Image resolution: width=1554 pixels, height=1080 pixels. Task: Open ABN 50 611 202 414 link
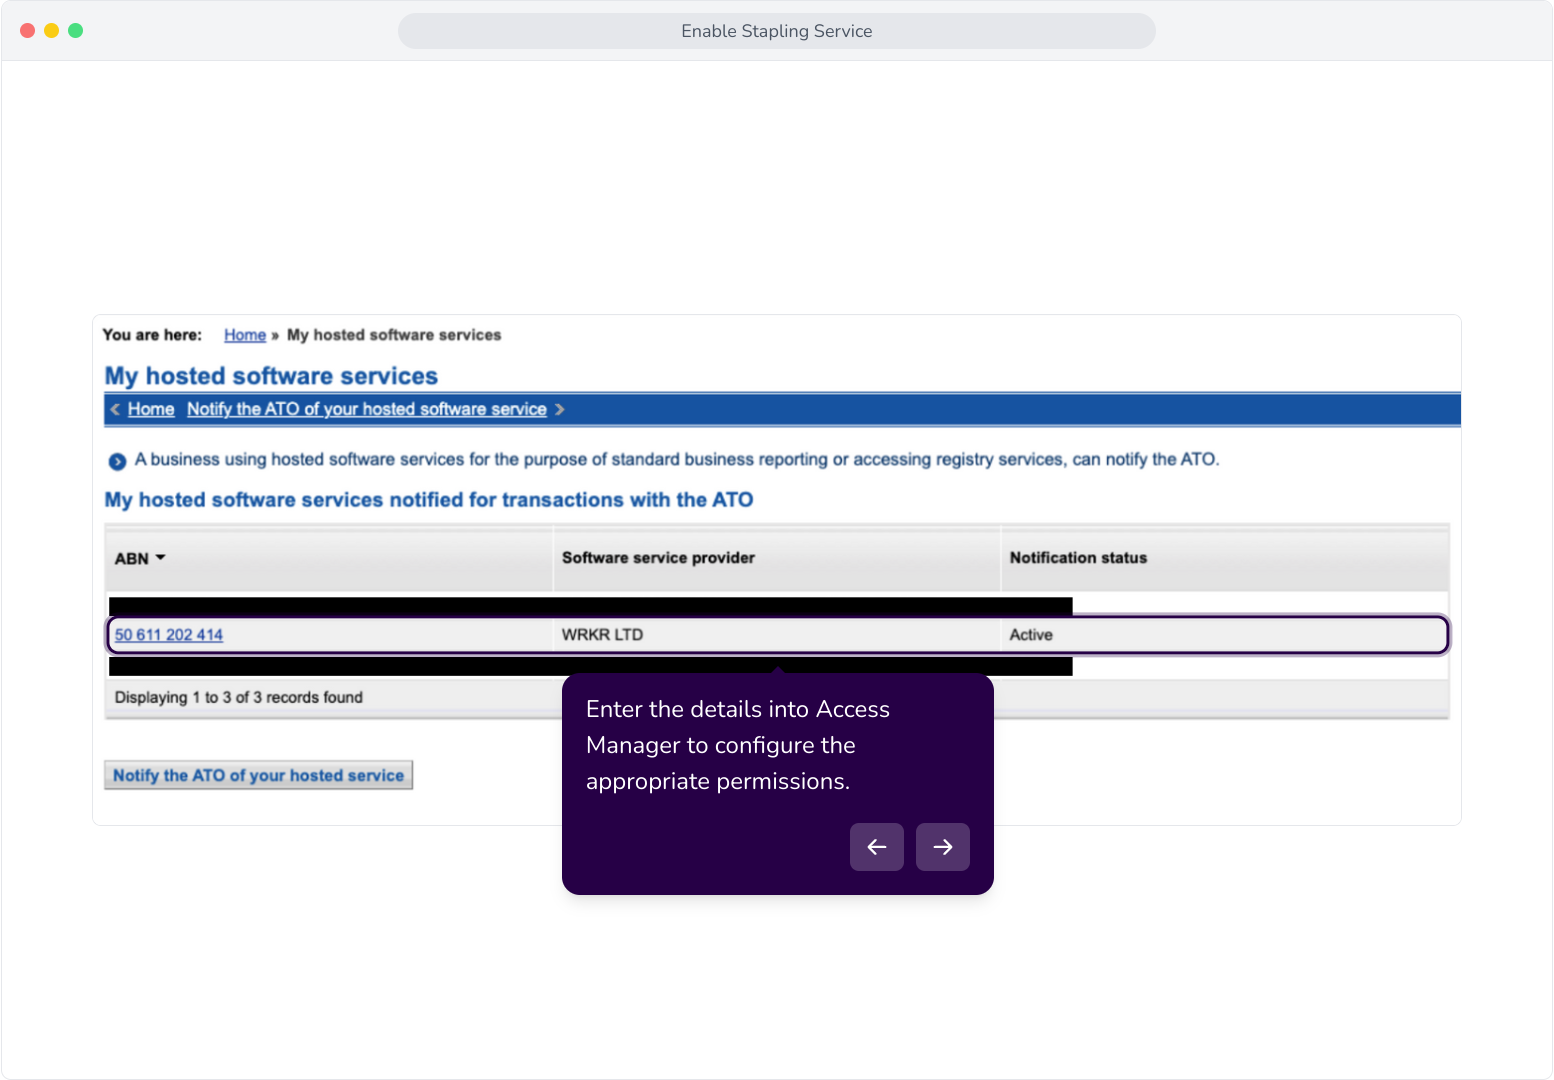(x=169, y=635)
